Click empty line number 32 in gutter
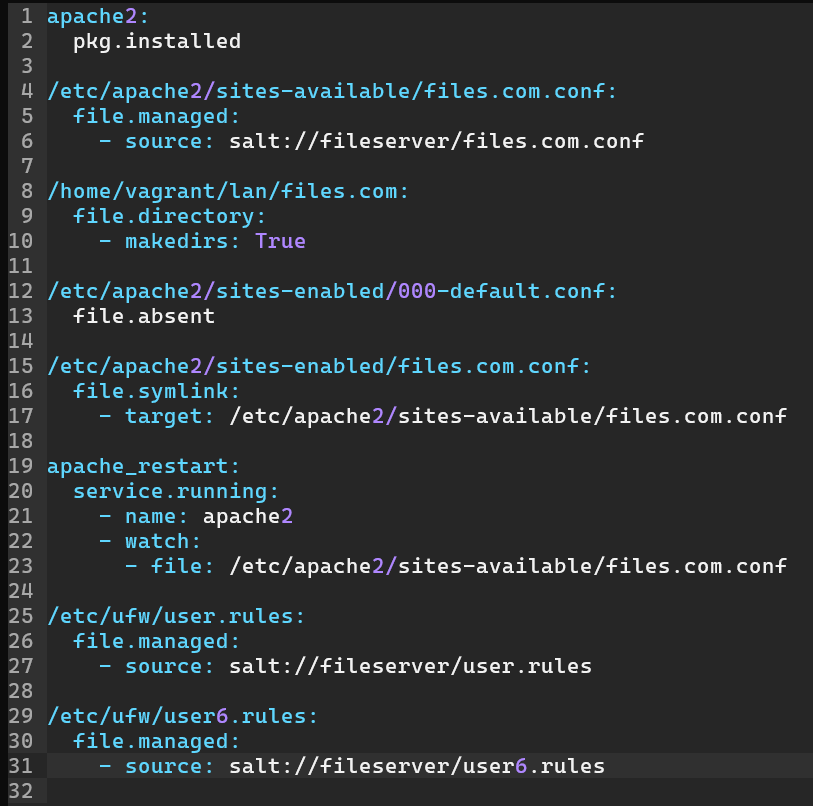 20,791
